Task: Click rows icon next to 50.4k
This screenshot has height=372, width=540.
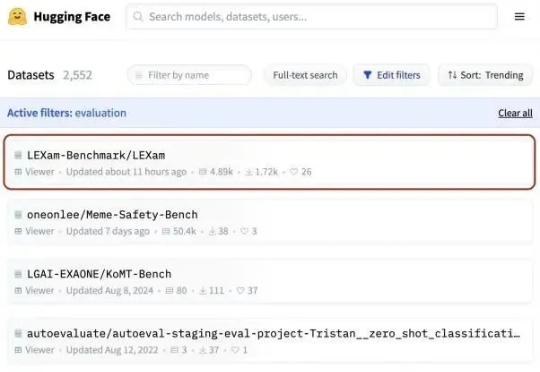Action: [166, 231]
